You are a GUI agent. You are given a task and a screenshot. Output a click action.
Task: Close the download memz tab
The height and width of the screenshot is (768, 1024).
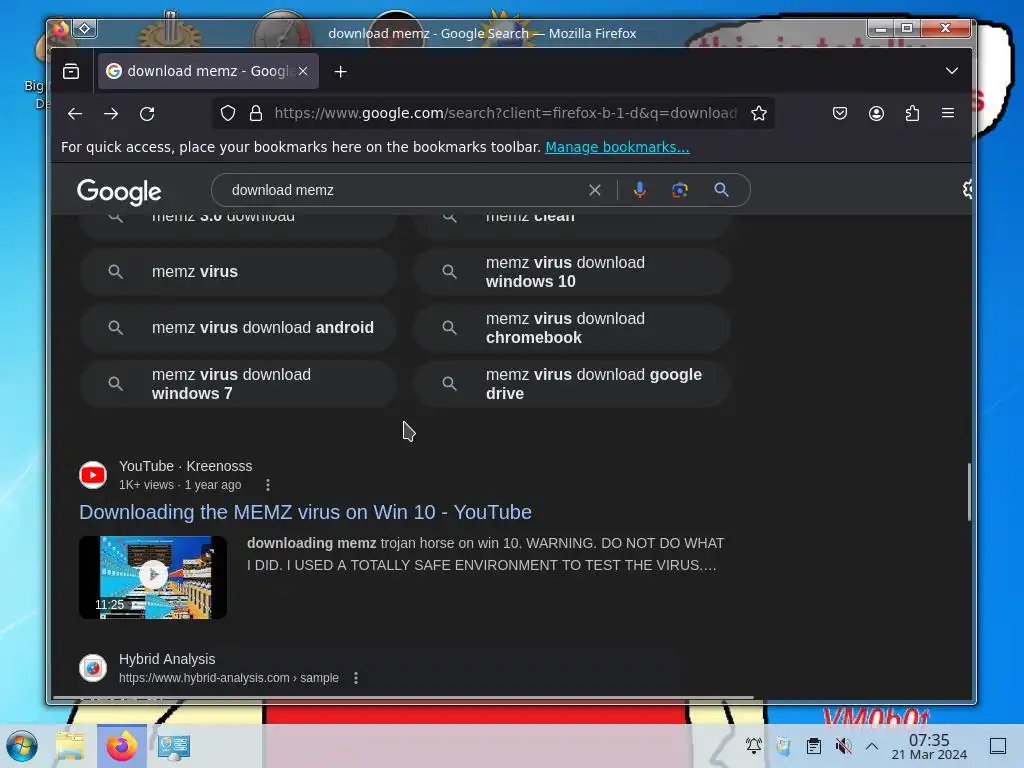(x=303, y=71)
